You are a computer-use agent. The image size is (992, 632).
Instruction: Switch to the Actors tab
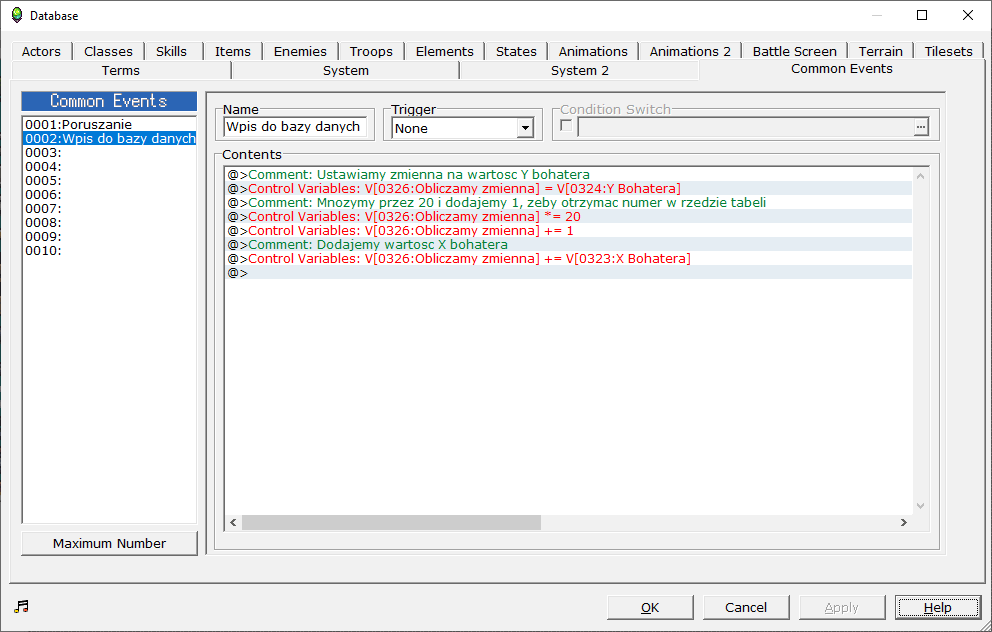click(41, 51)
